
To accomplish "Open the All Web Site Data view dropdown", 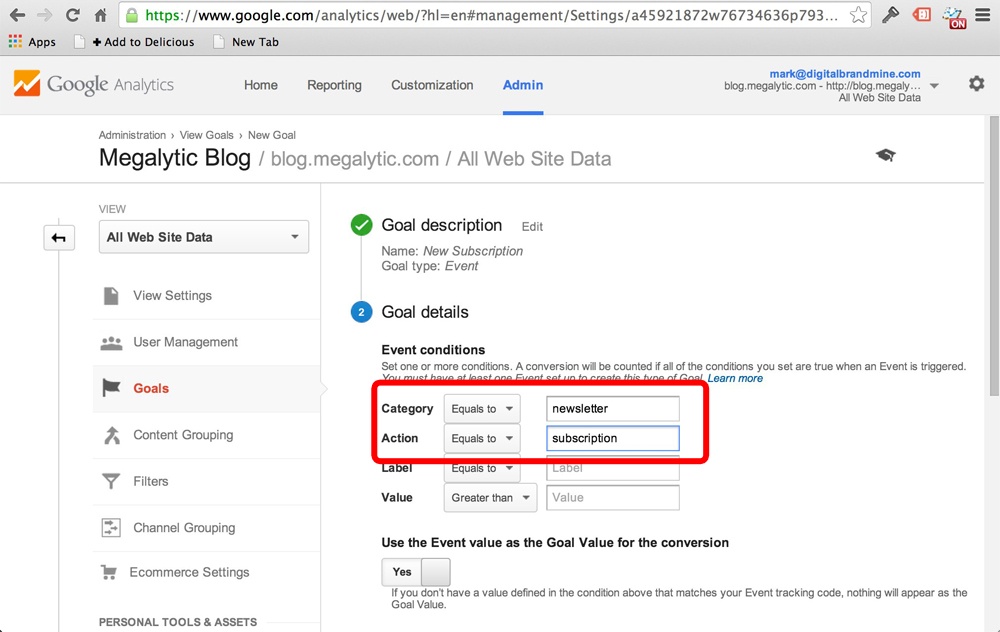I will [x=203, y=237].
